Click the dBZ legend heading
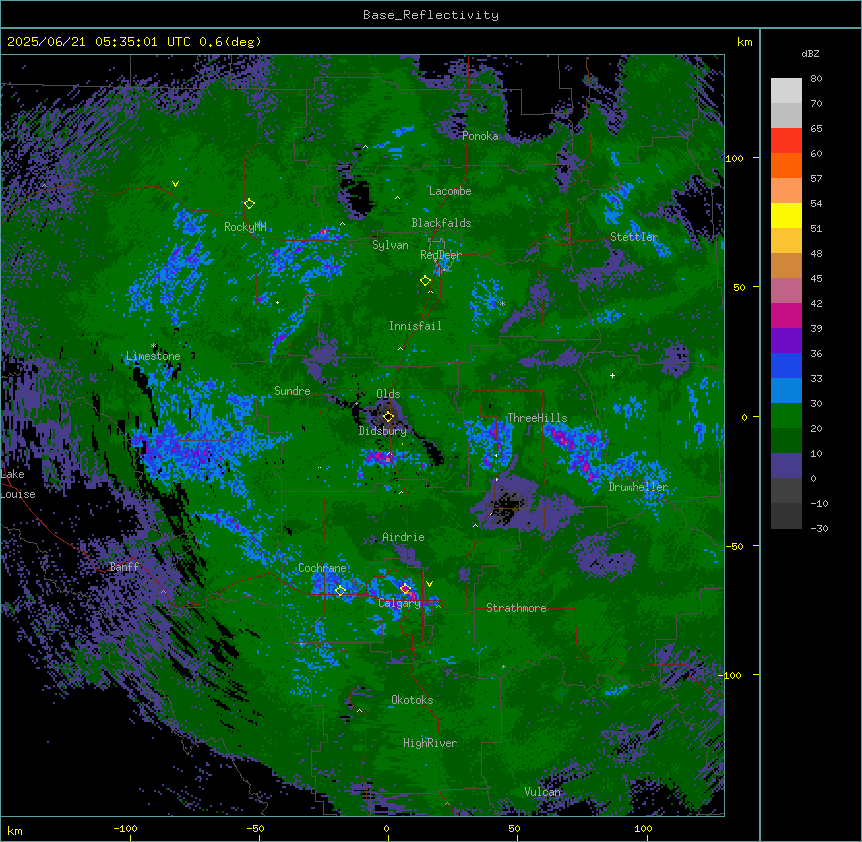This screenshot has height=842, width=862. coord(810,53)
